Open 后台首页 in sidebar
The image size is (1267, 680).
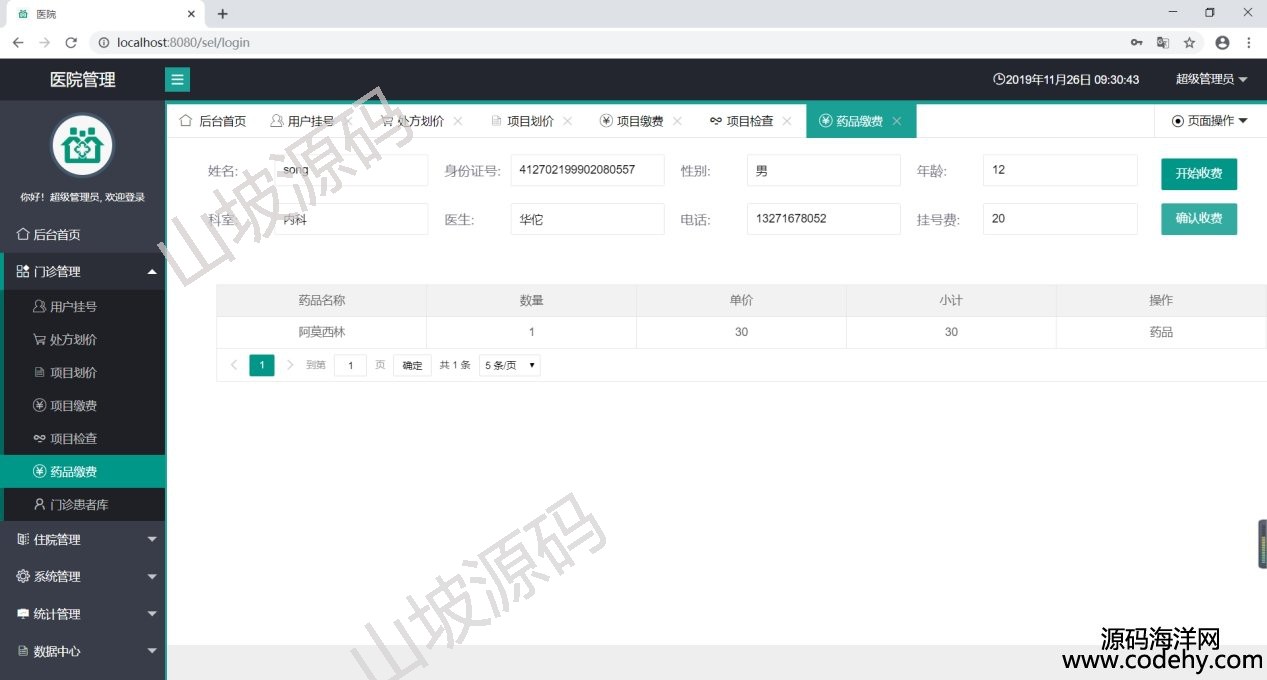83,234
